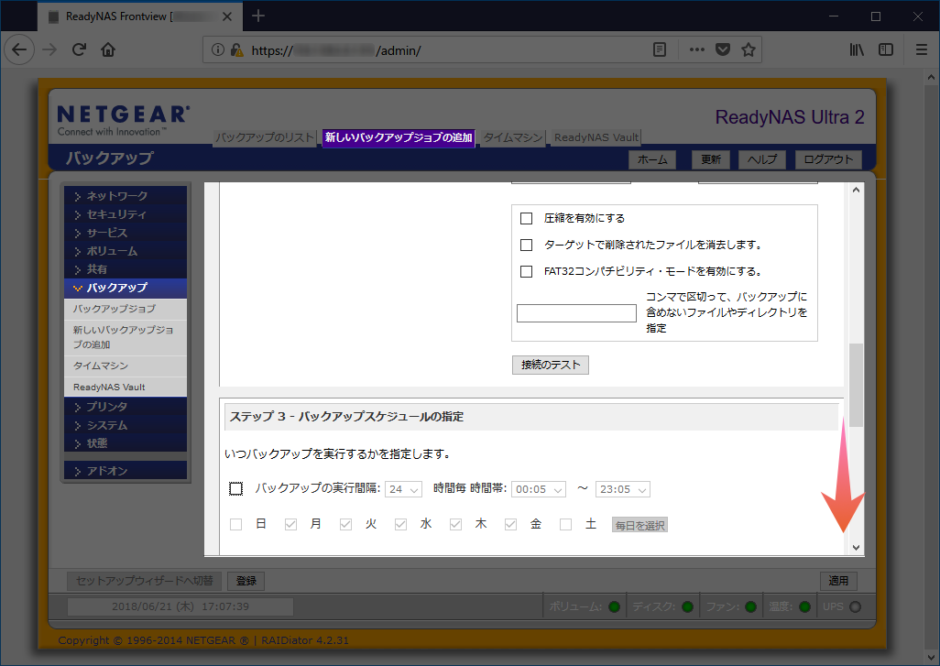This screenshot has height=666, width=940.
Task: Click the sidebars toggle icon in Firefox toolbar
Action: (884, 48)
